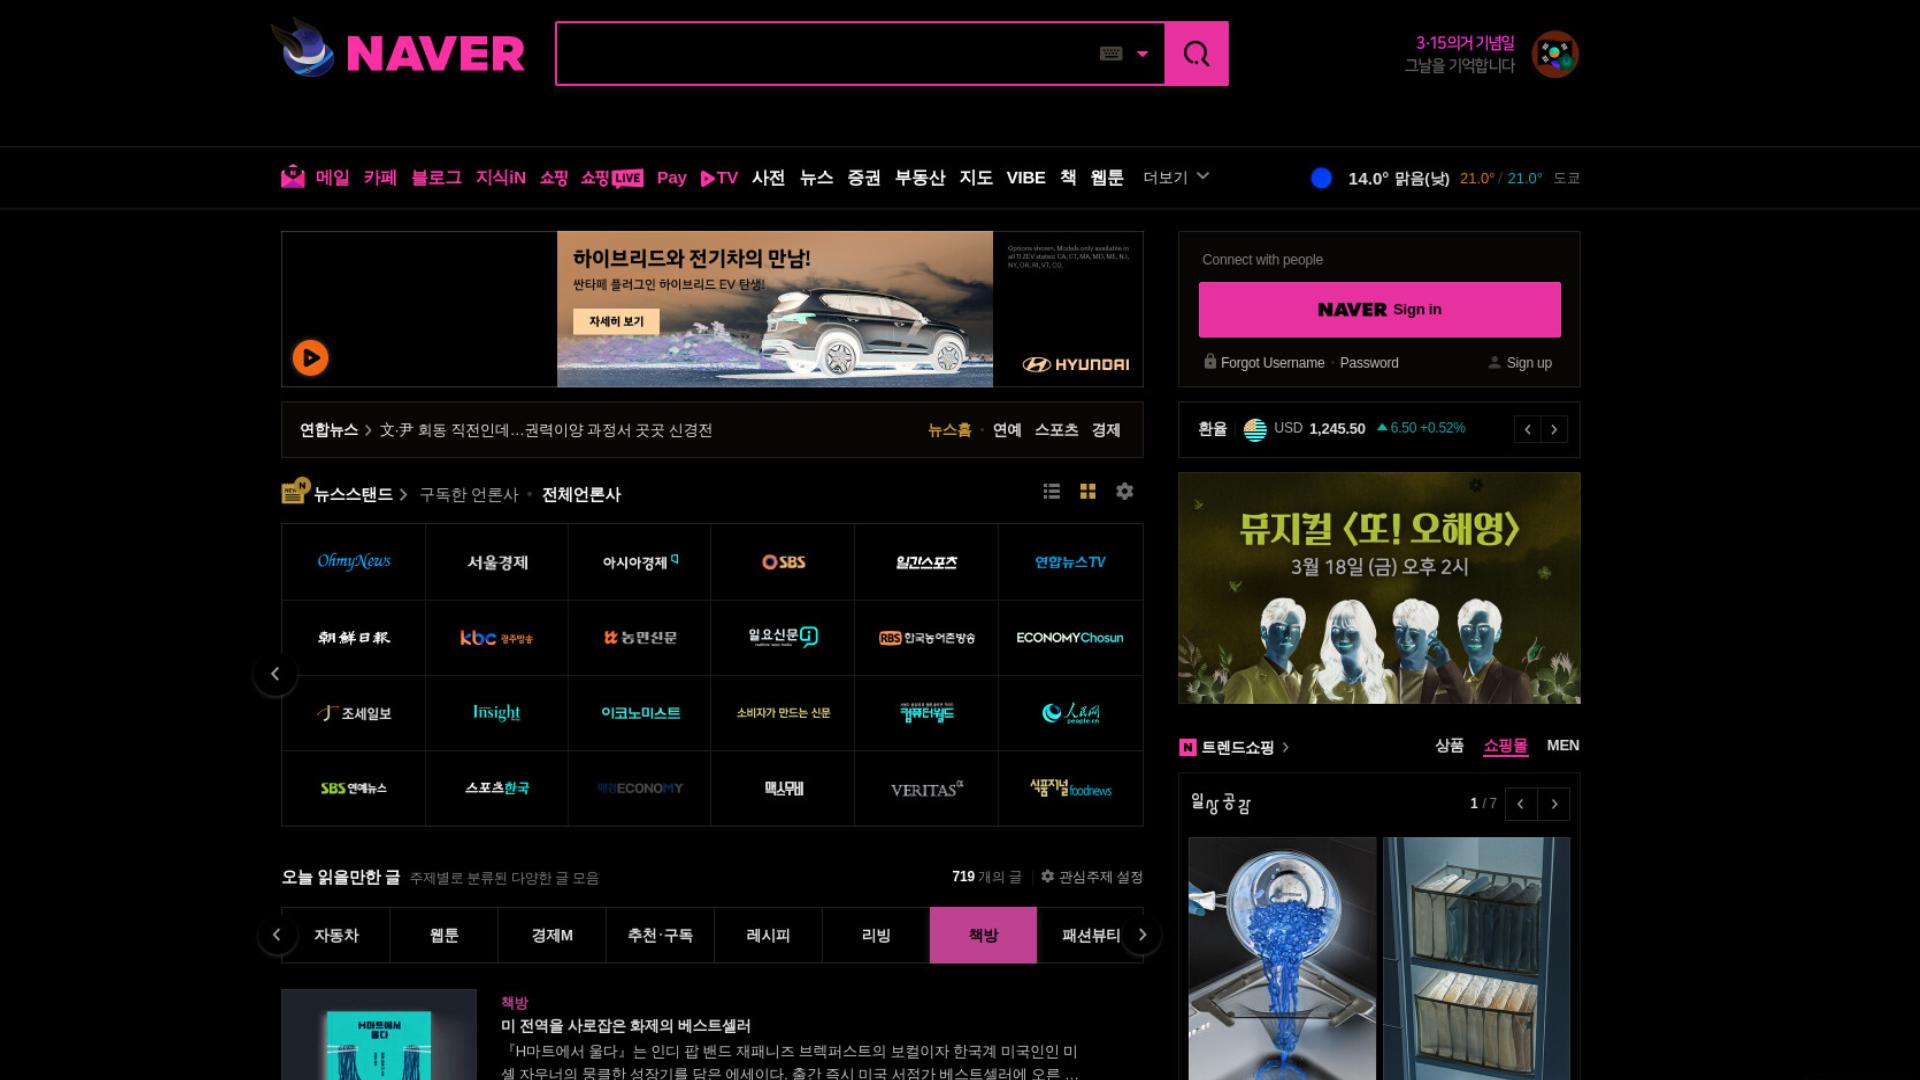Image resolution: width=1920 pixels, height=1080 pixels.
Task: Click the NAVER Sign in button
Action: point(1379,310)
